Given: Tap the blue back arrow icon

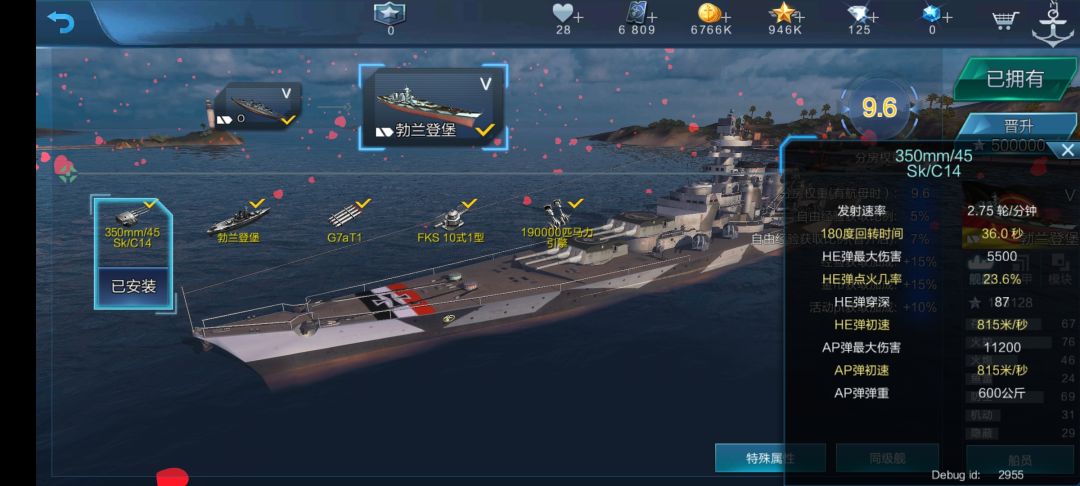Looking at the screenshot, I should point(61,22).
